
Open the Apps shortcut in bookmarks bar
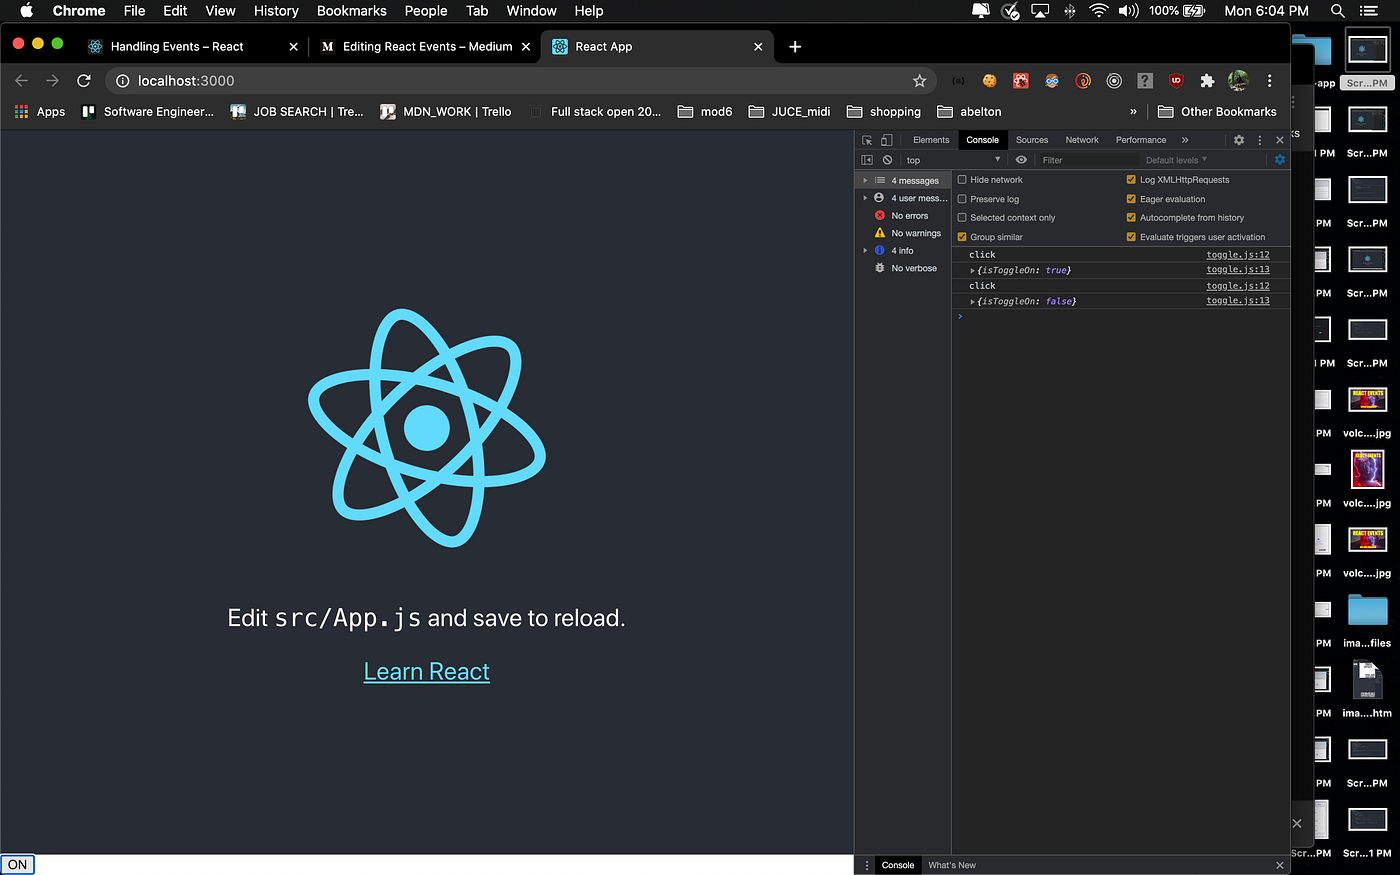point(40,112)
